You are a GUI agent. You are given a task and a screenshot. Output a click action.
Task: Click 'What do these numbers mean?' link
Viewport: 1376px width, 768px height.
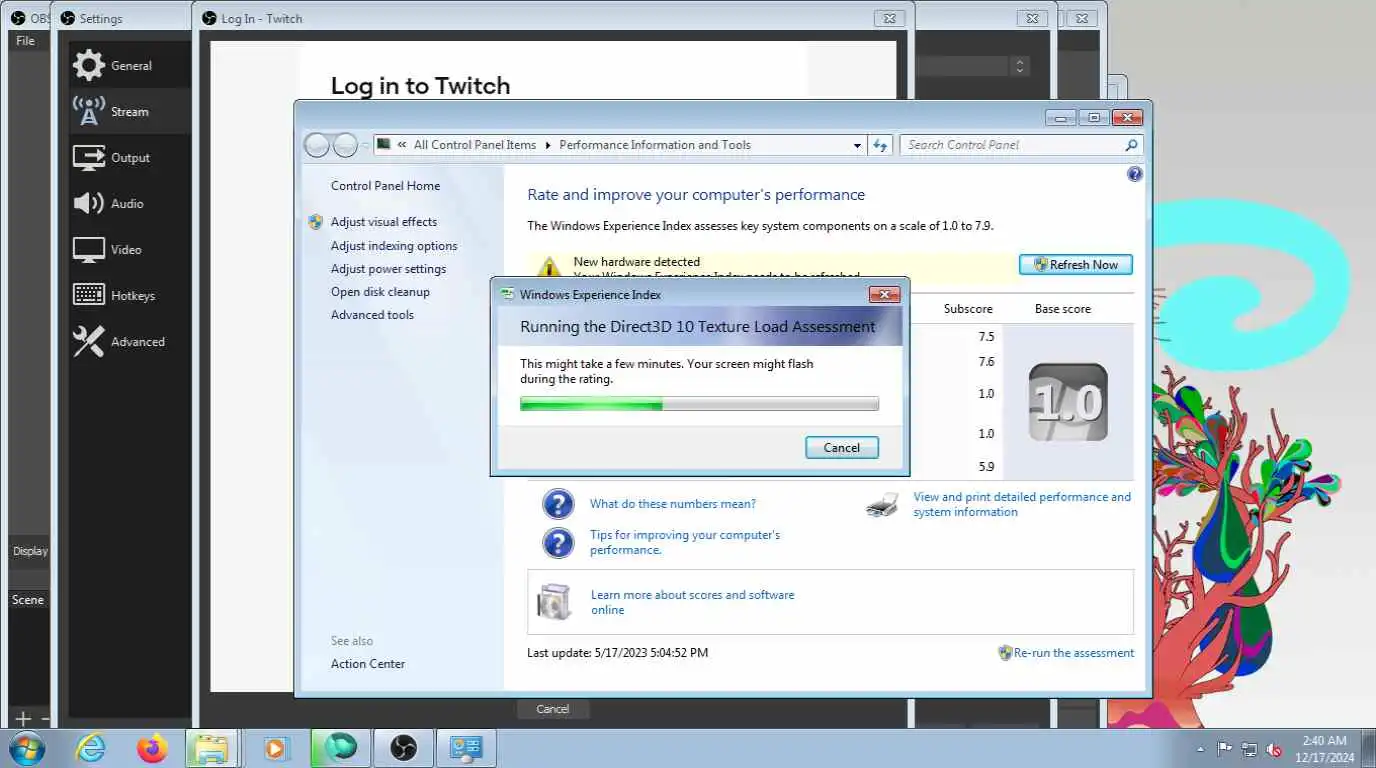(673, 504)
